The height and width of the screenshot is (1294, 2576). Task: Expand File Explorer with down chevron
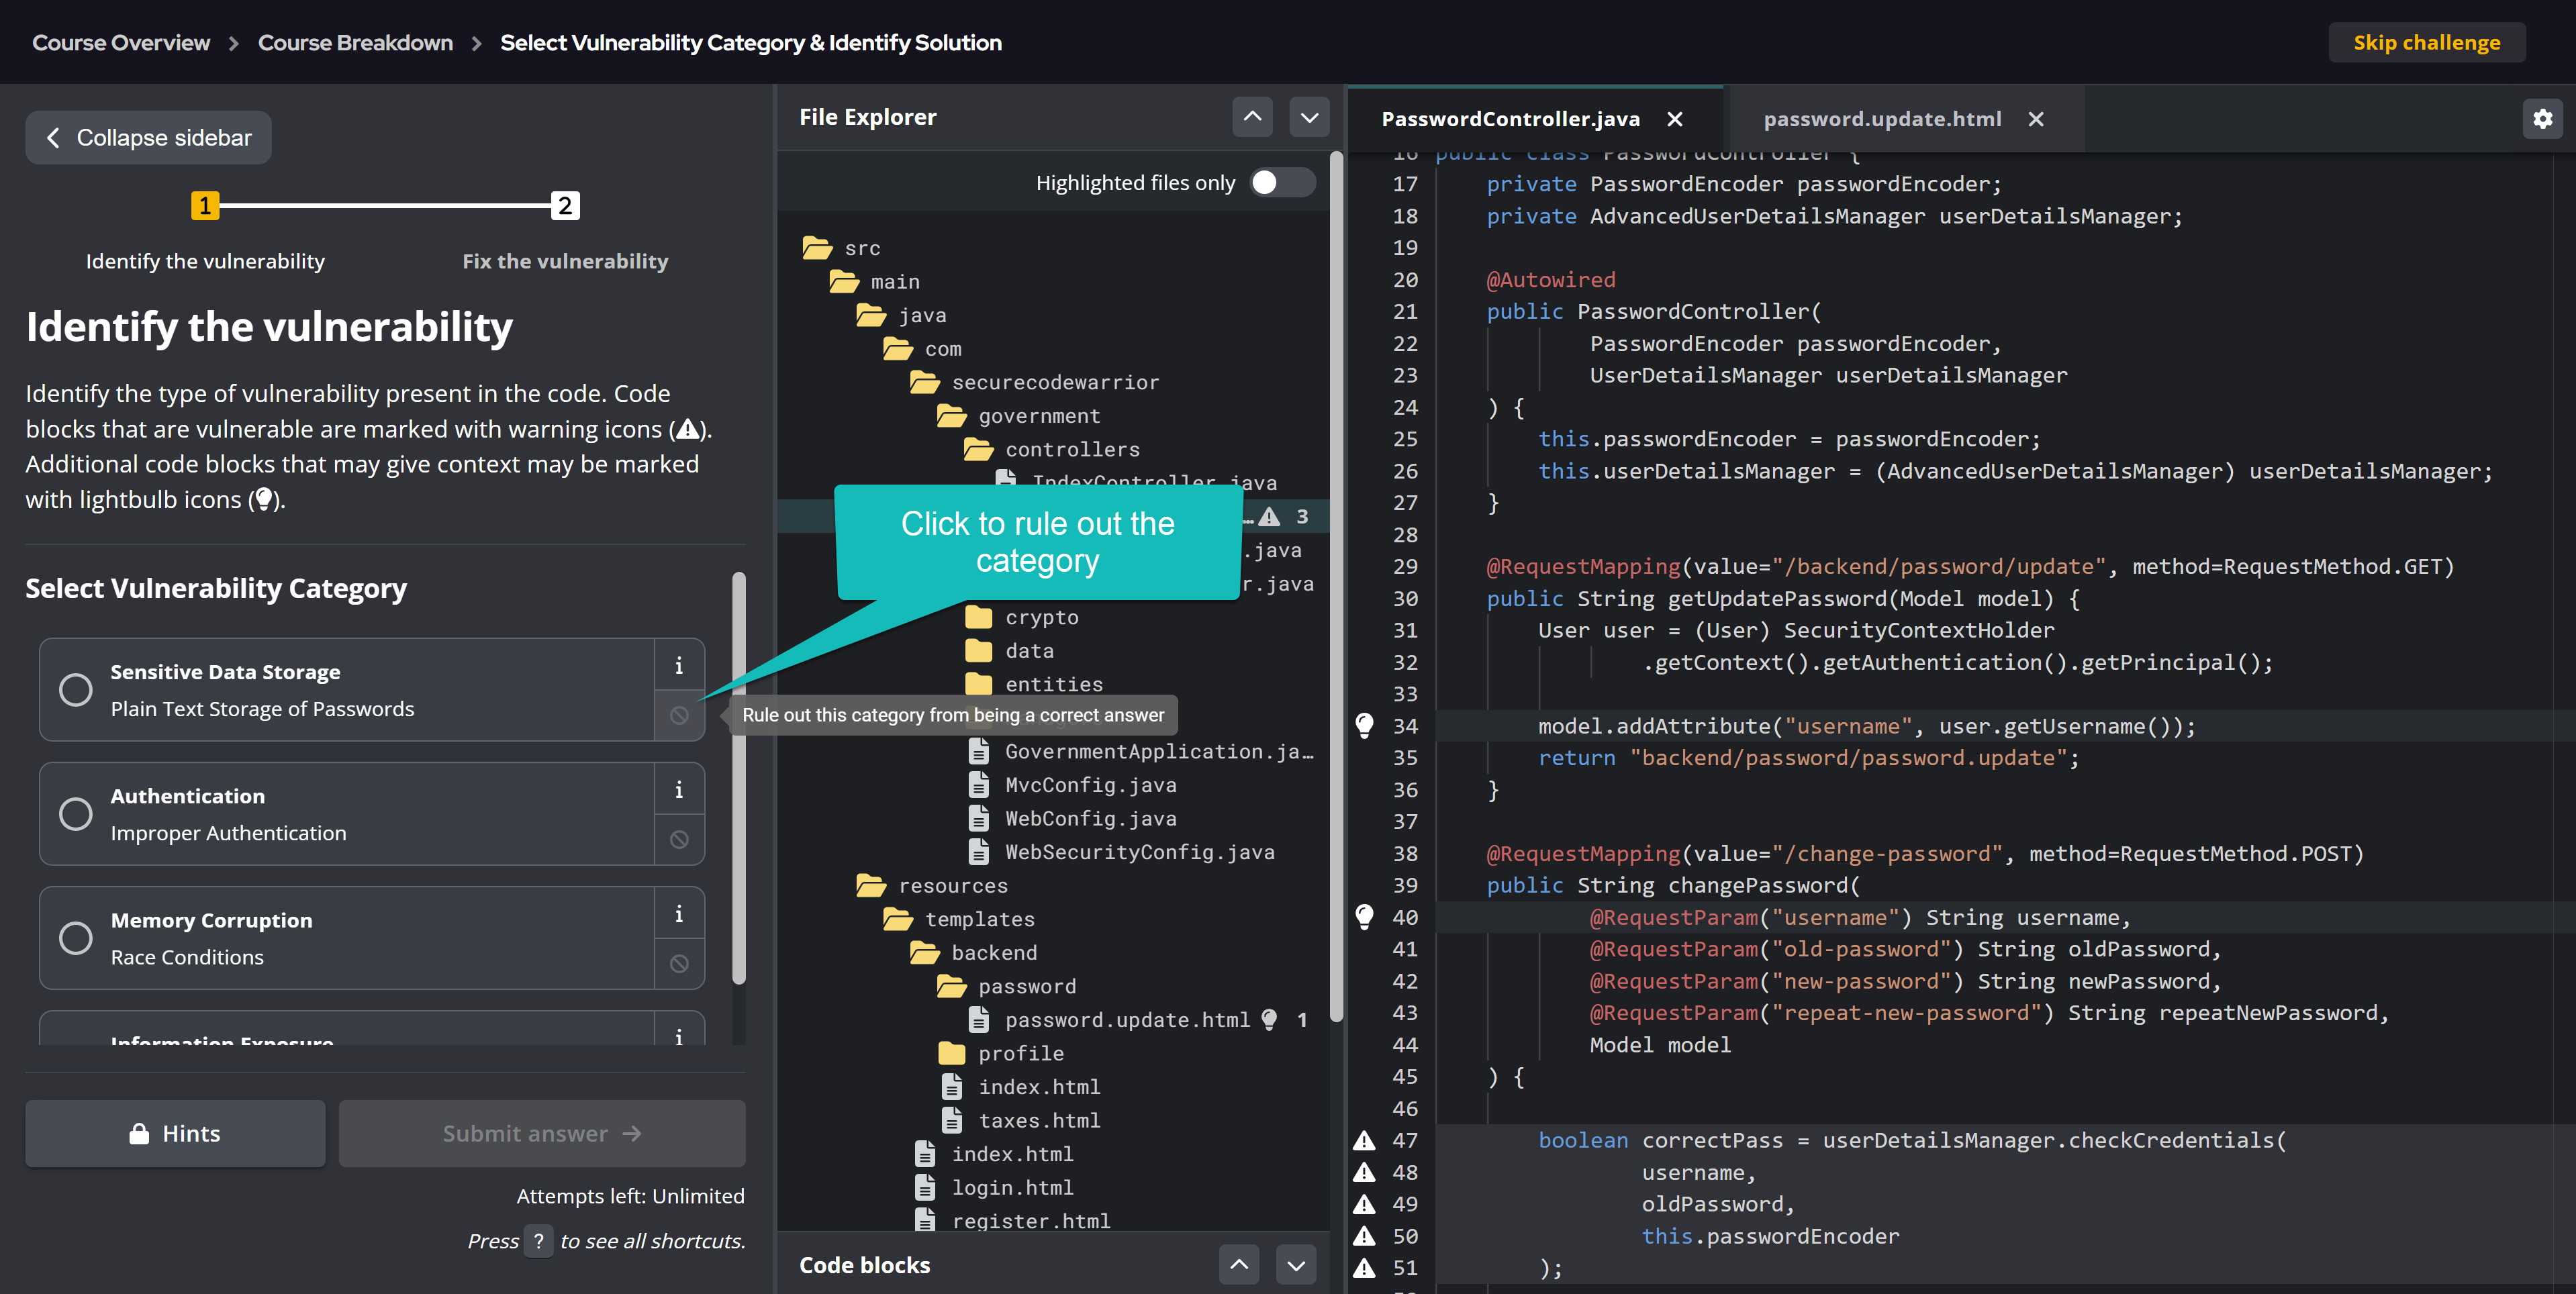point(1309,117)
